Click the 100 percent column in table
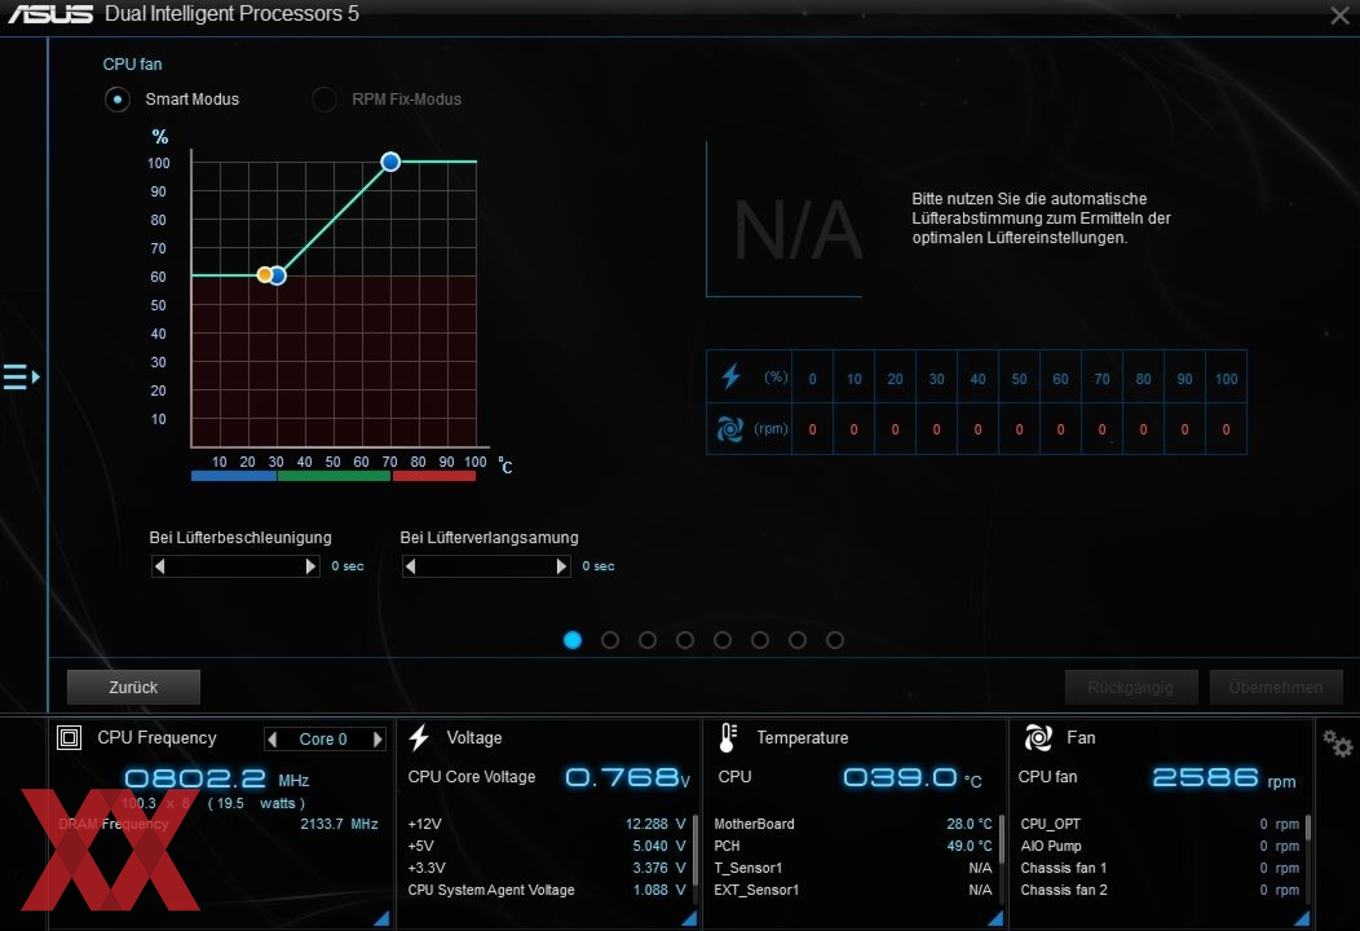This screenshot has width=1360, height=931. click(1226, 379)
